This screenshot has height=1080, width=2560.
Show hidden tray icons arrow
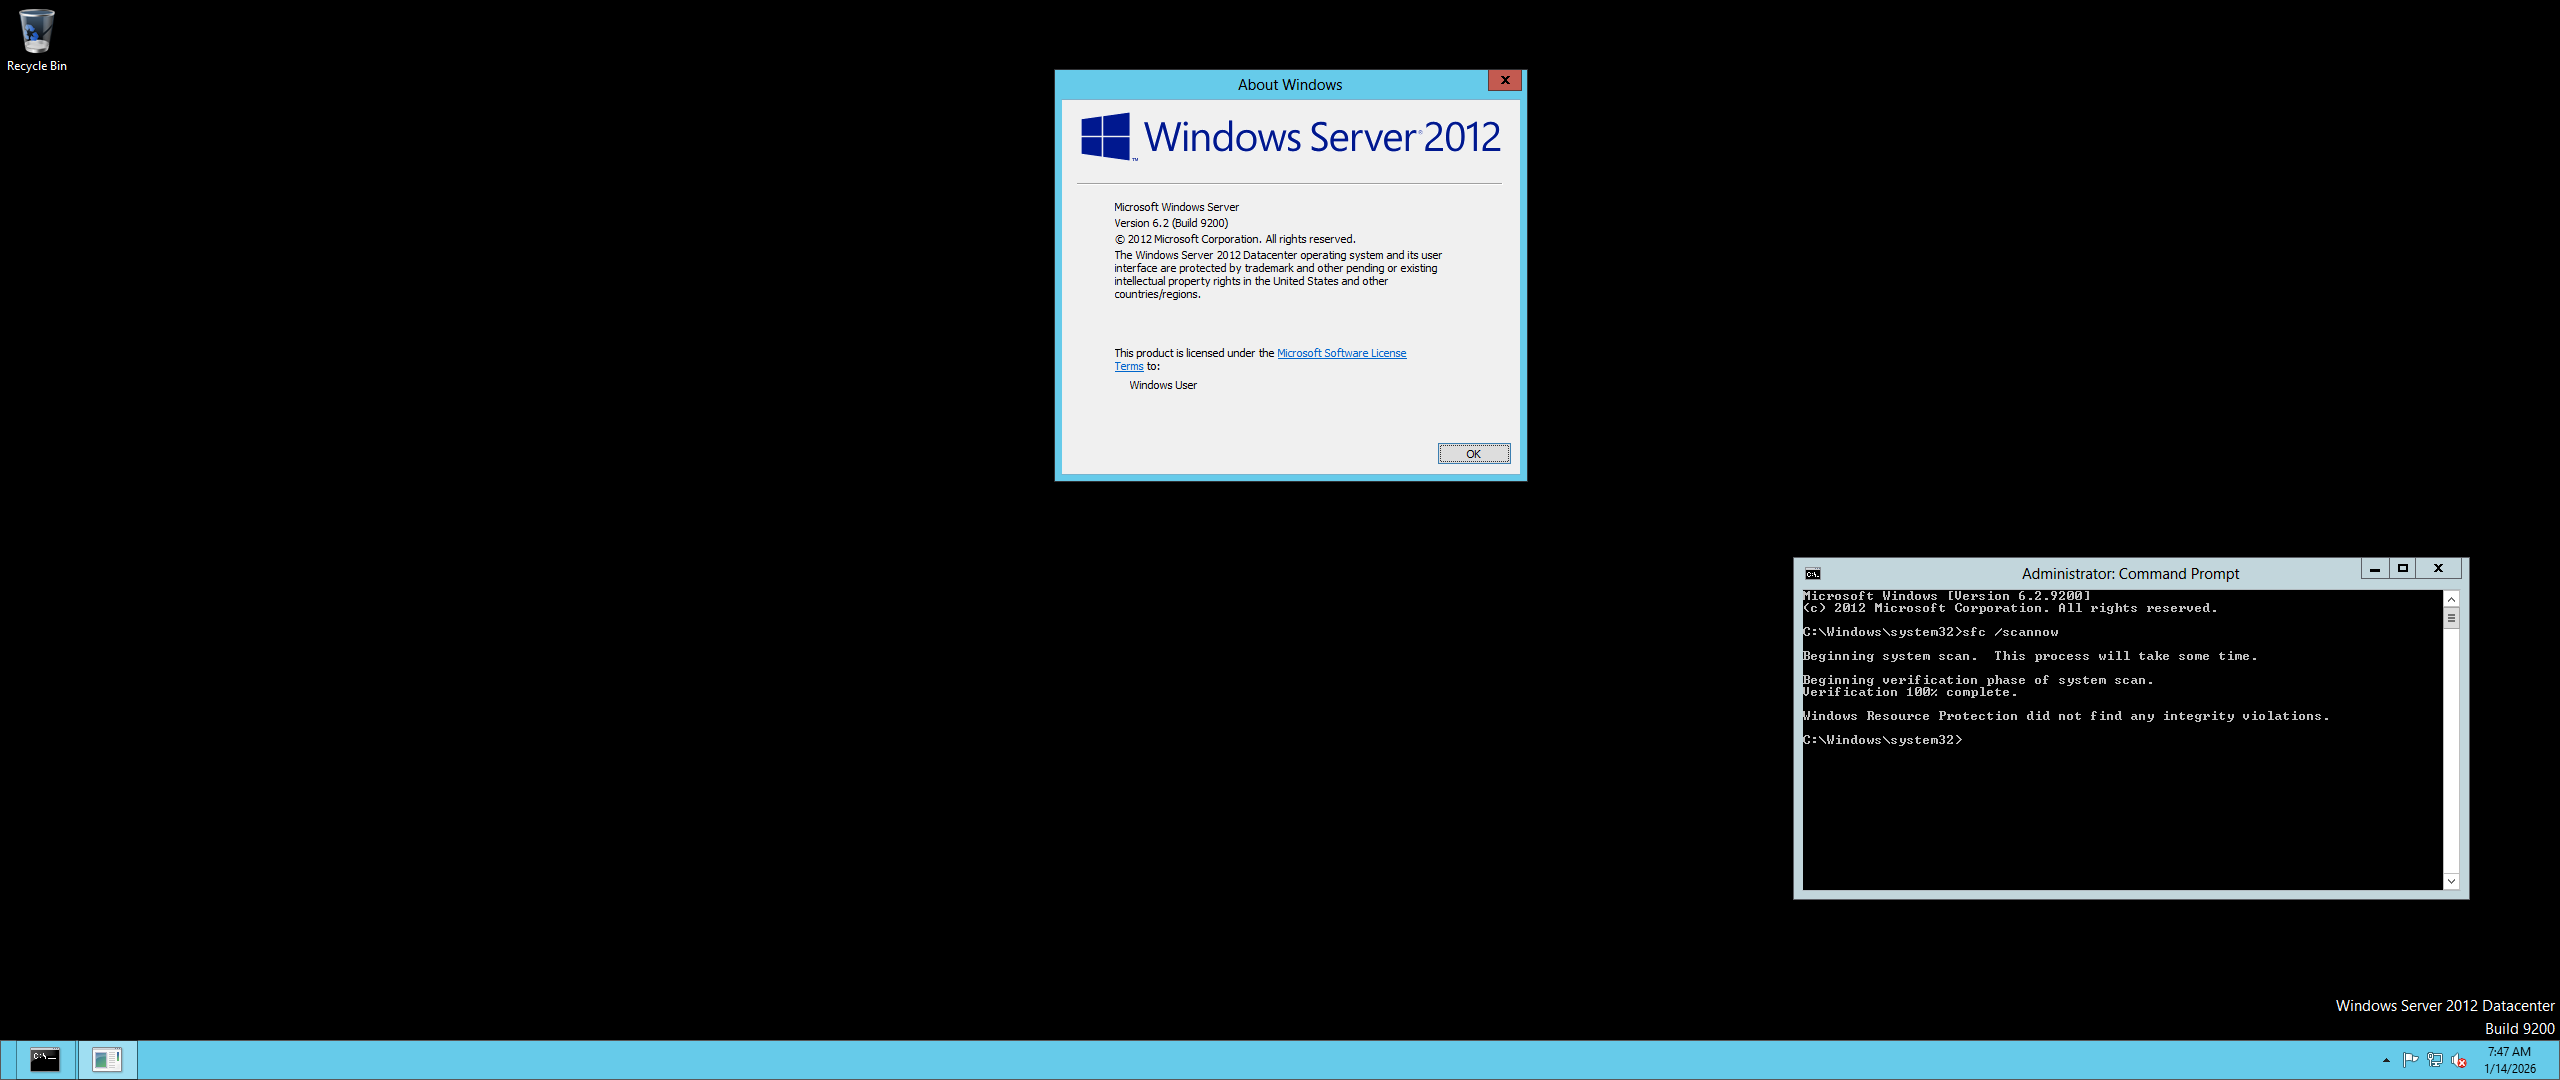[x=2386, y=1060]
